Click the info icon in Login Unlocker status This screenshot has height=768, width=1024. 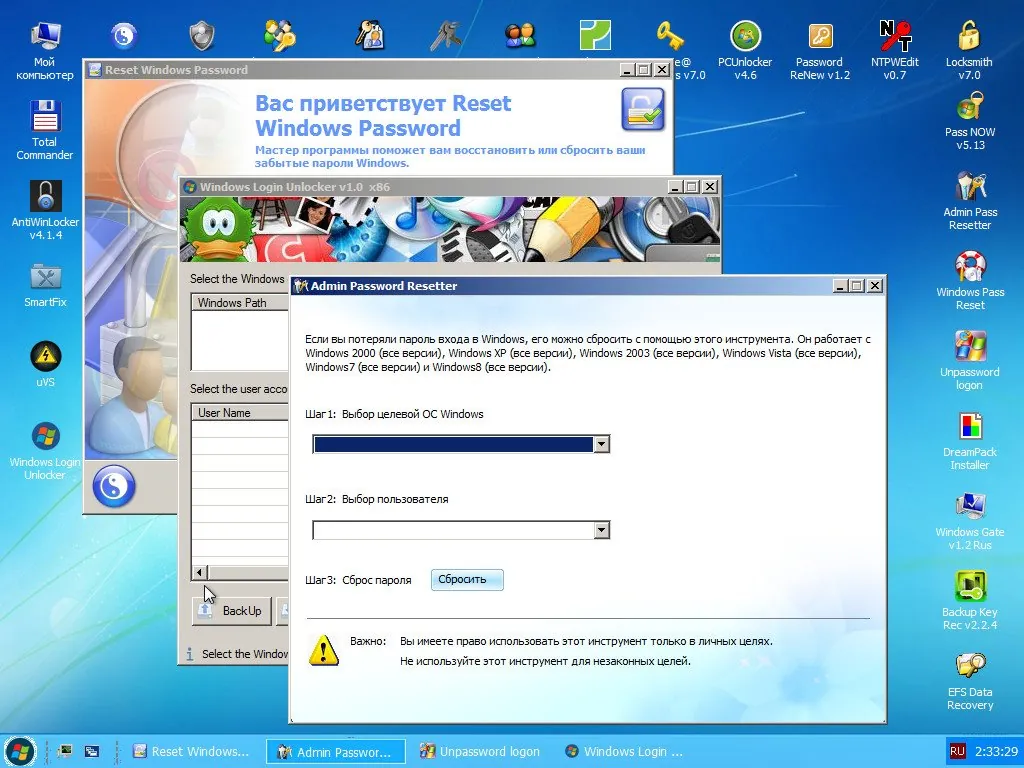(189, 654)
